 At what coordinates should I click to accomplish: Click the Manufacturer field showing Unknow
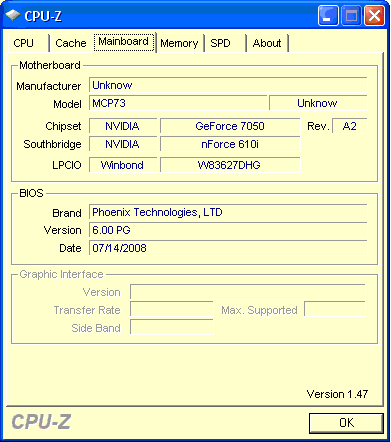[x=228, y=85]
